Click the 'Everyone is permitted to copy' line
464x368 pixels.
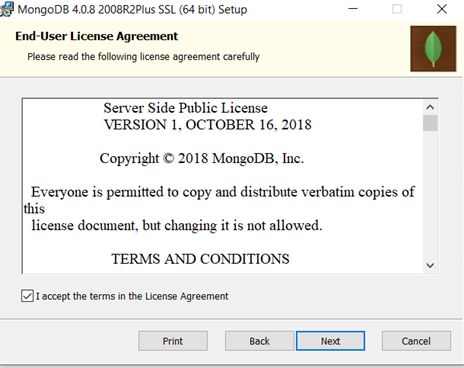tap(223, 192)
